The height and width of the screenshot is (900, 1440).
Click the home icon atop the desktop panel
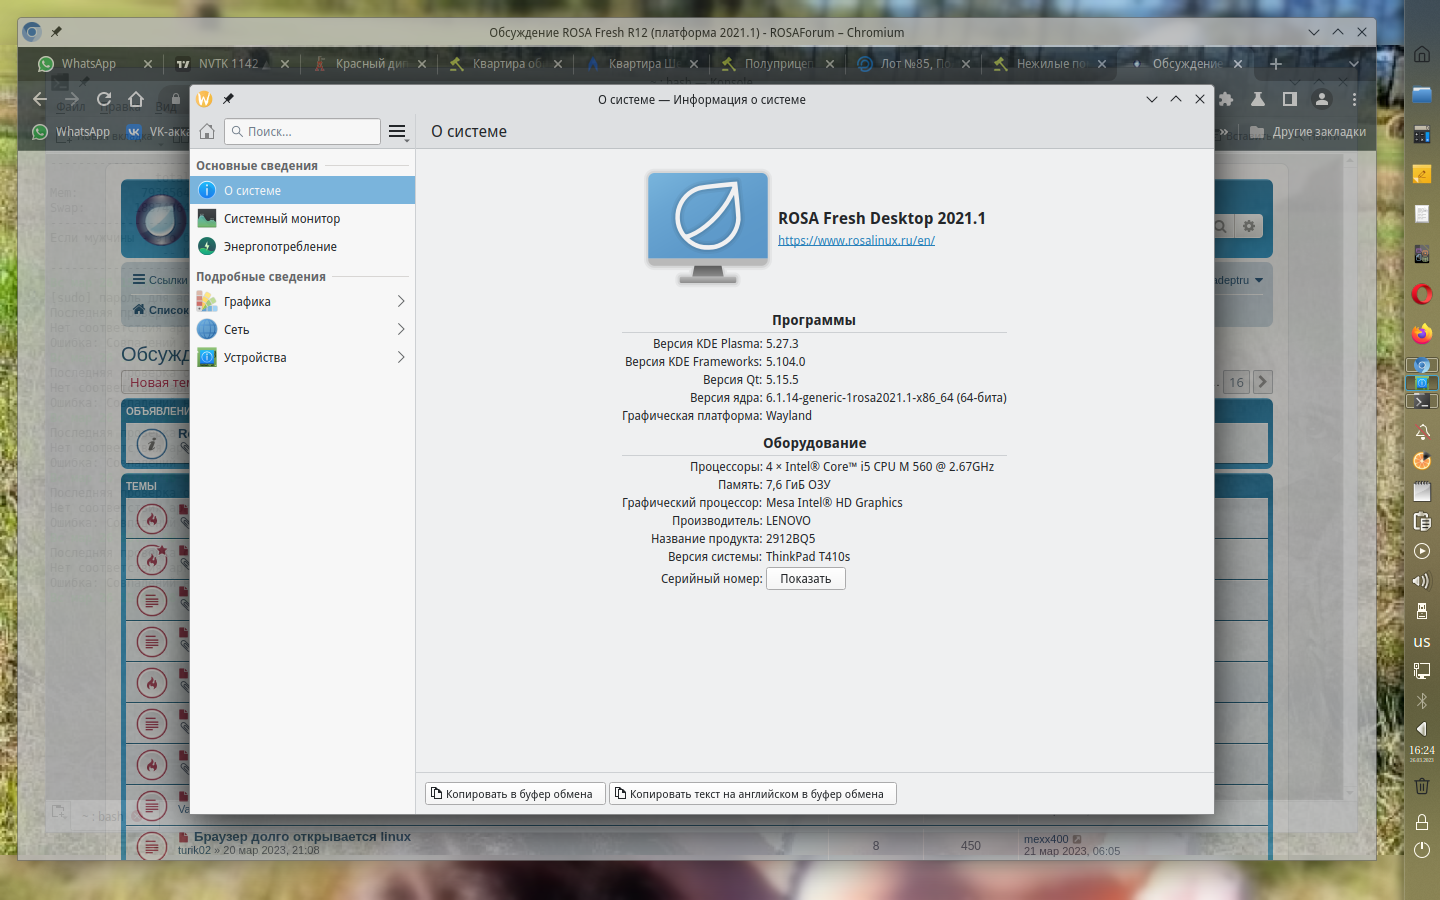point(1422,54)
